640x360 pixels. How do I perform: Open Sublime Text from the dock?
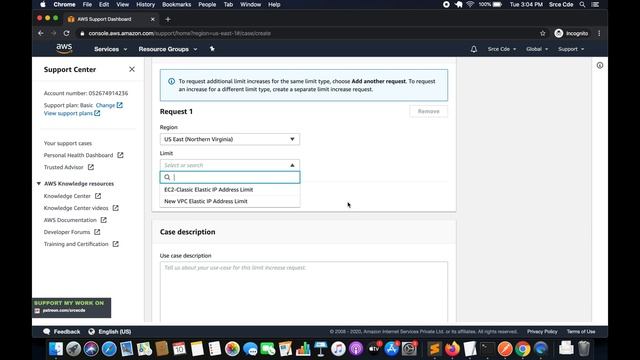[x=435, y=349]
